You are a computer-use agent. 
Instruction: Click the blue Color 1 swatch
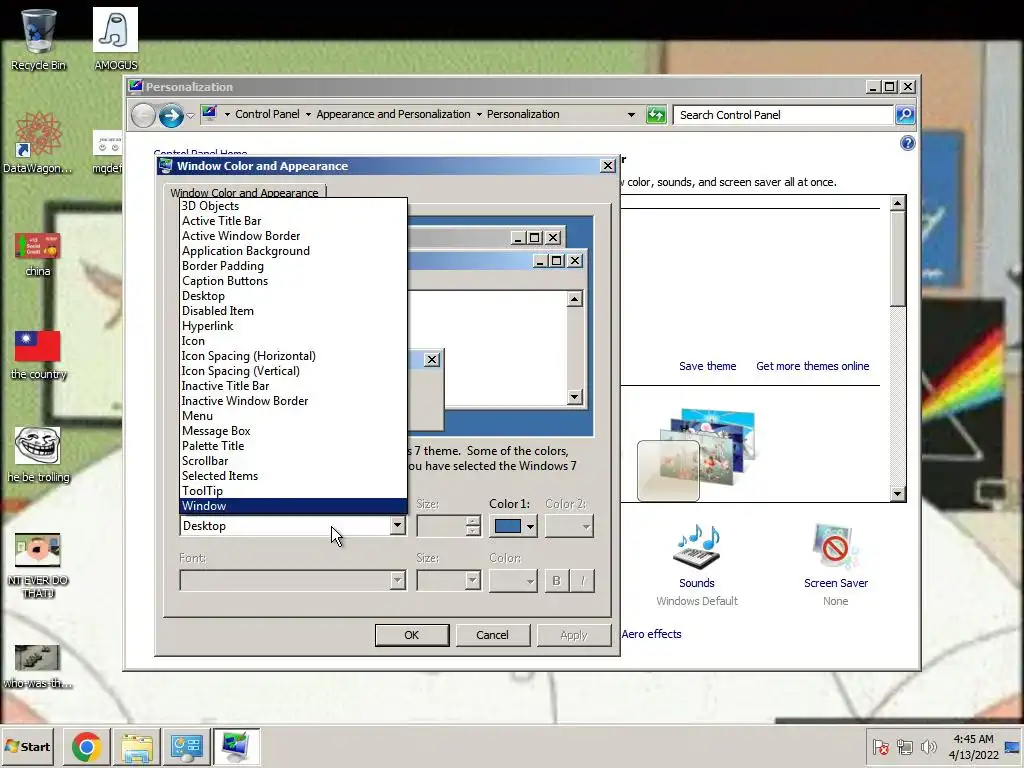pos(507,526)
